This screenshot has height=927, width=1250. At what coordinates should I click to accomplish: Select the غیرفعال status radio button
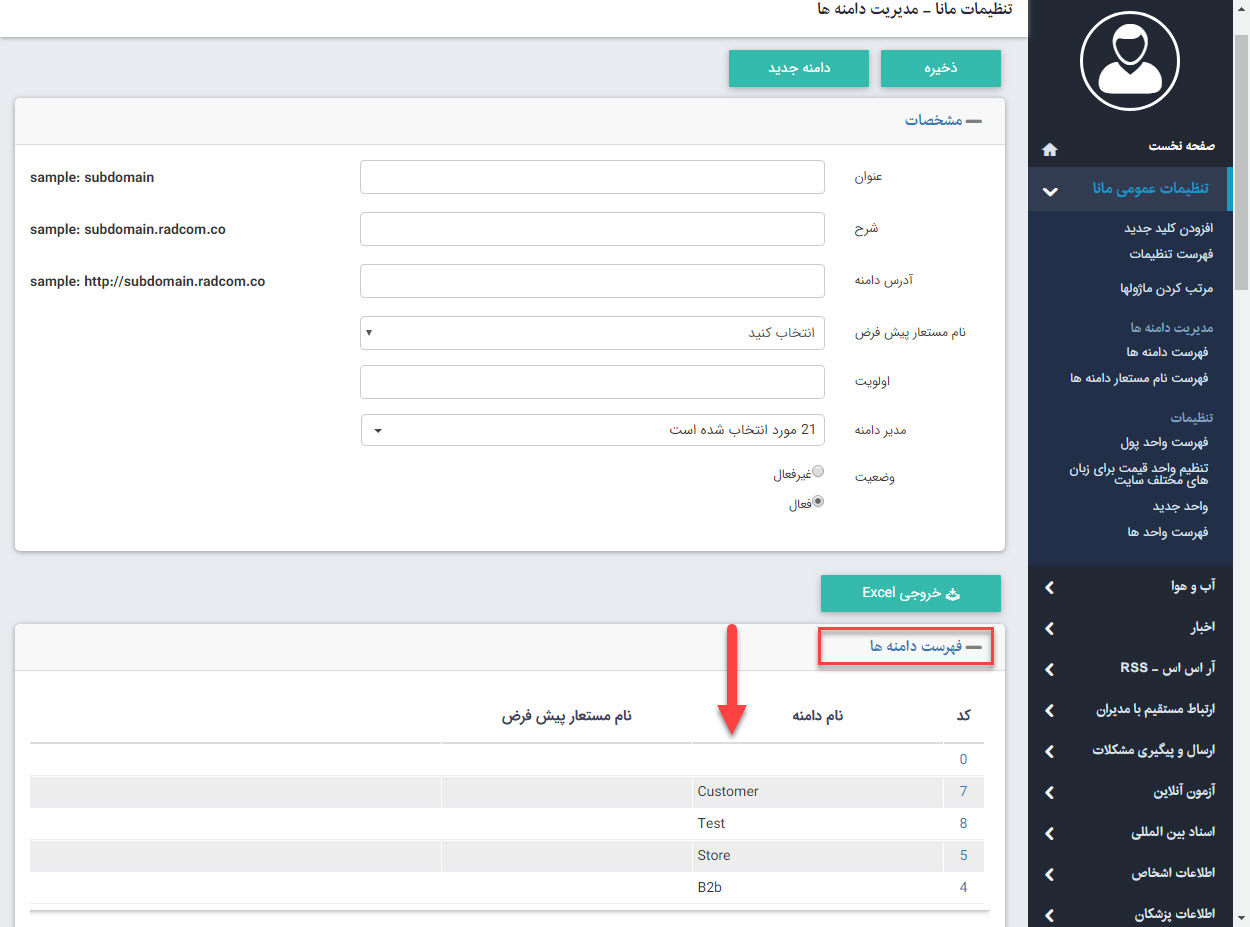click(x=818, y=471)
